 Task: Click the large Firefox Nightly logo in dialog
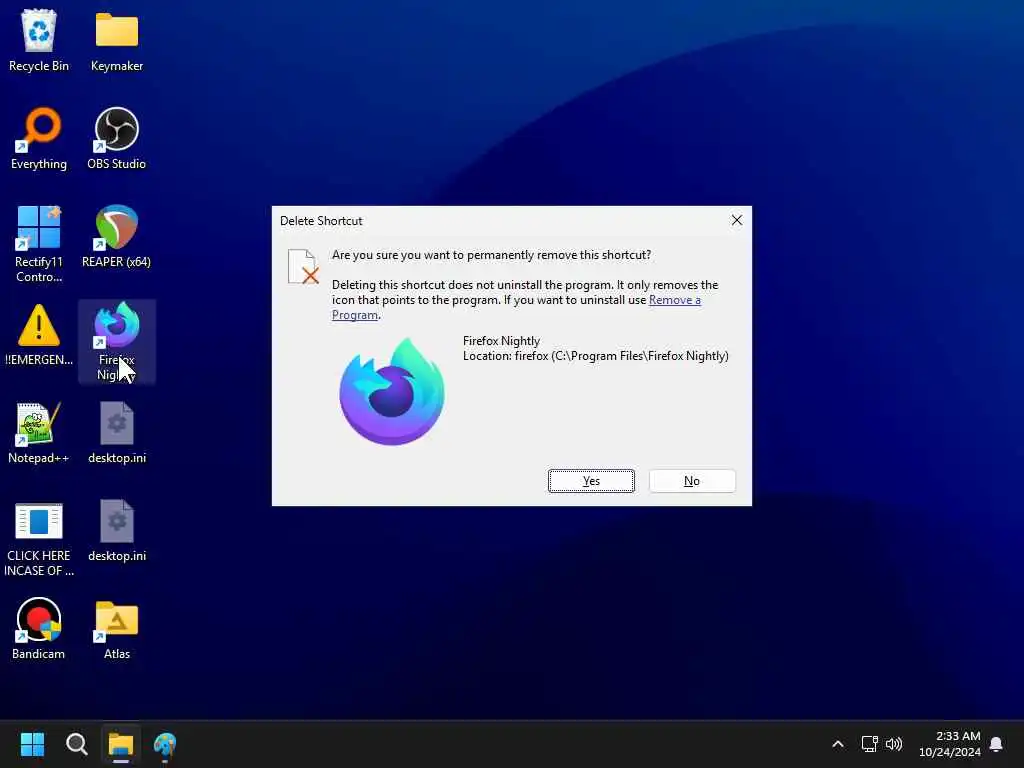392,391
